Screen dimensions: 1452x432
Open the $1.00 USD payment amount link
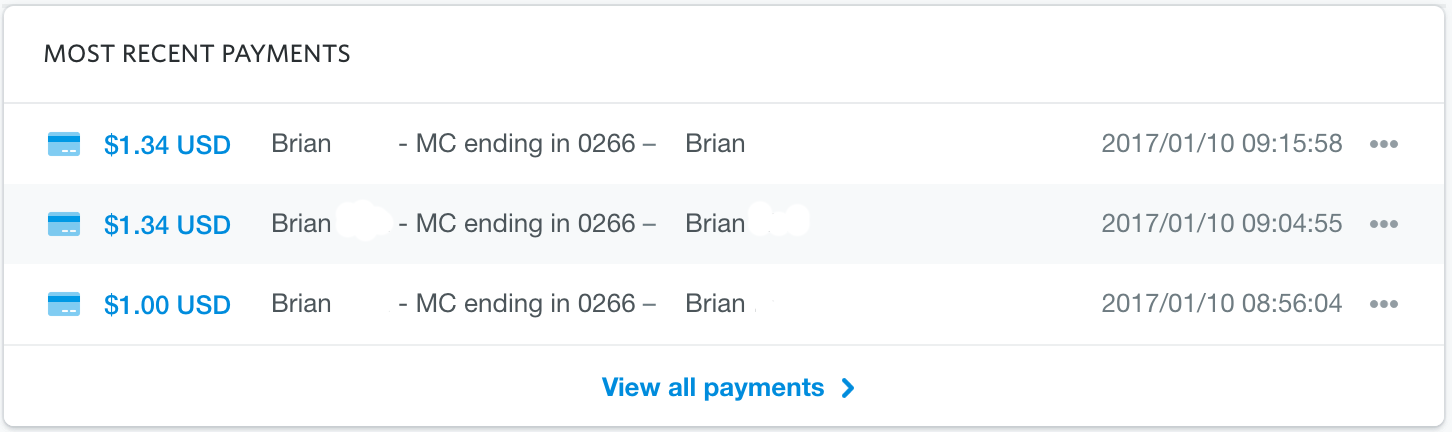coord(167,305)
